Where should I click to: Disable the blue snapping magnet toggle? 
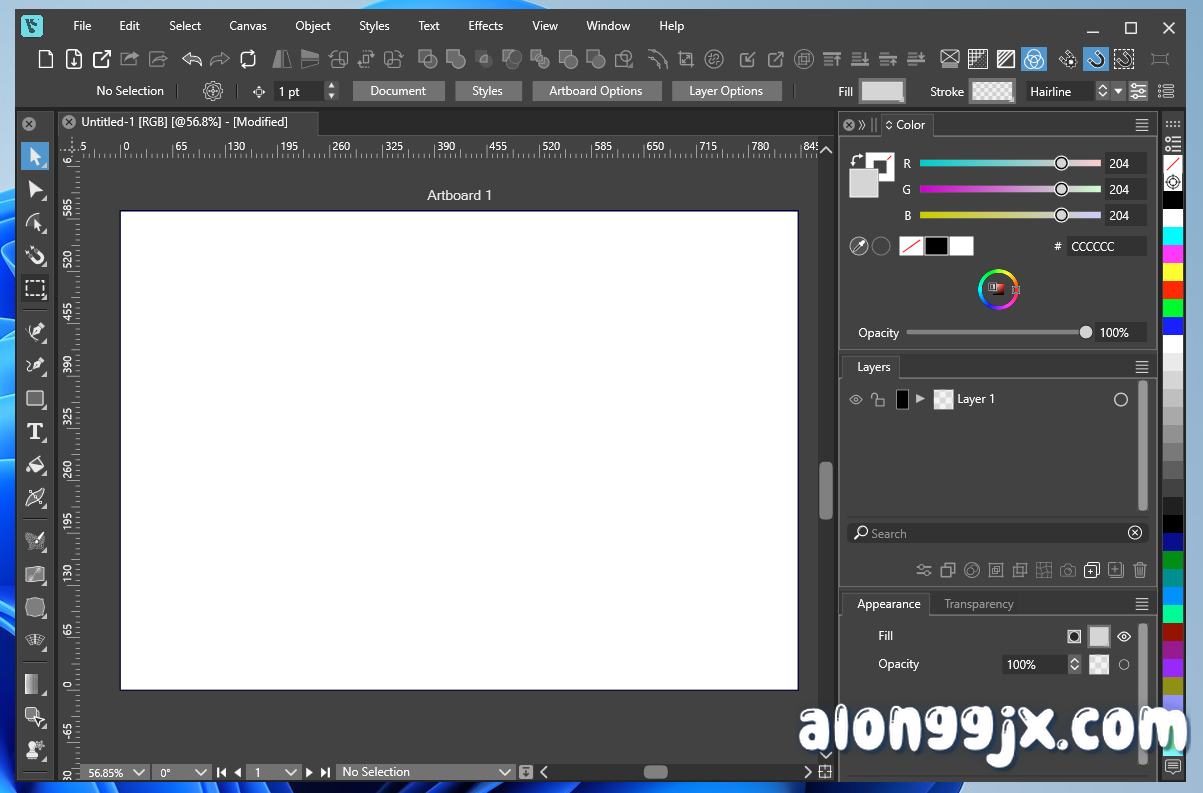1095,60
